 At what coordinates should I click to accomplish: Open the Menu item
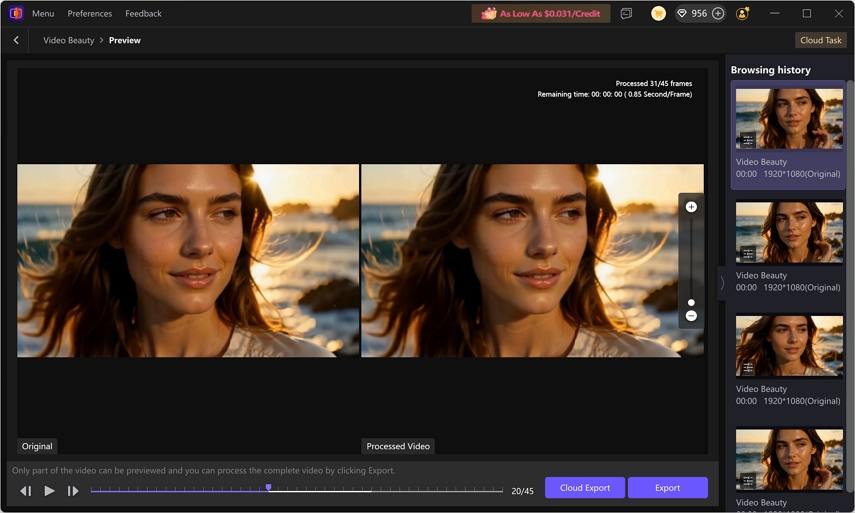pyautogui.click(x=43, y=14)
